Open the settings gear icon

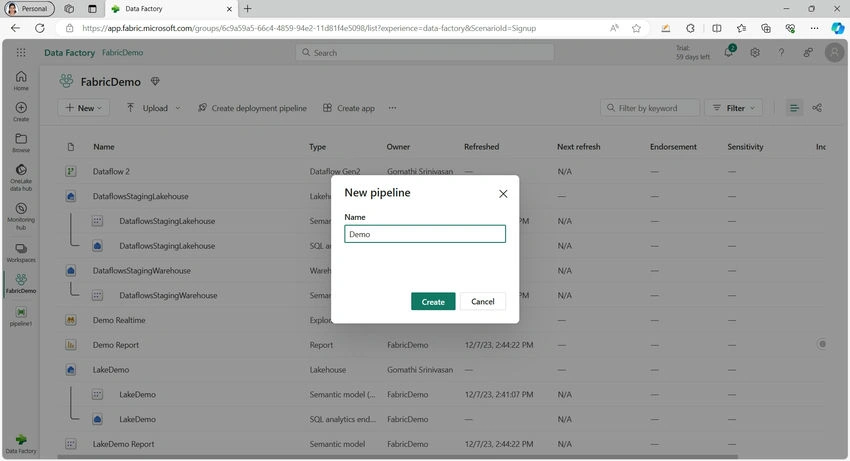tap(755, 53)
